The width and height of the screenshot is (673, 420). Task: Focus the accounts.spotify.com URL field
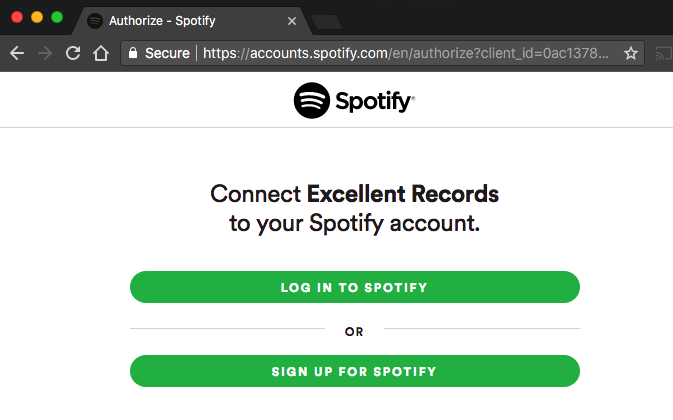(x=406, y=53)
